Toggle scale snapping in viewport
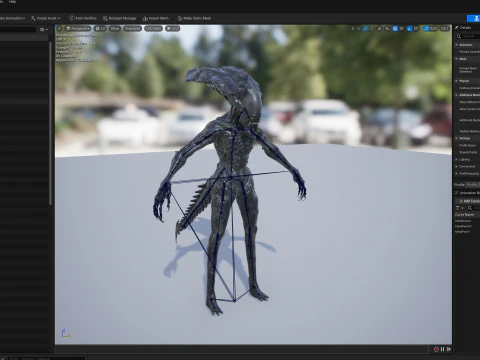The height and width of the screenshot is (360, 480). pos(426,29)
